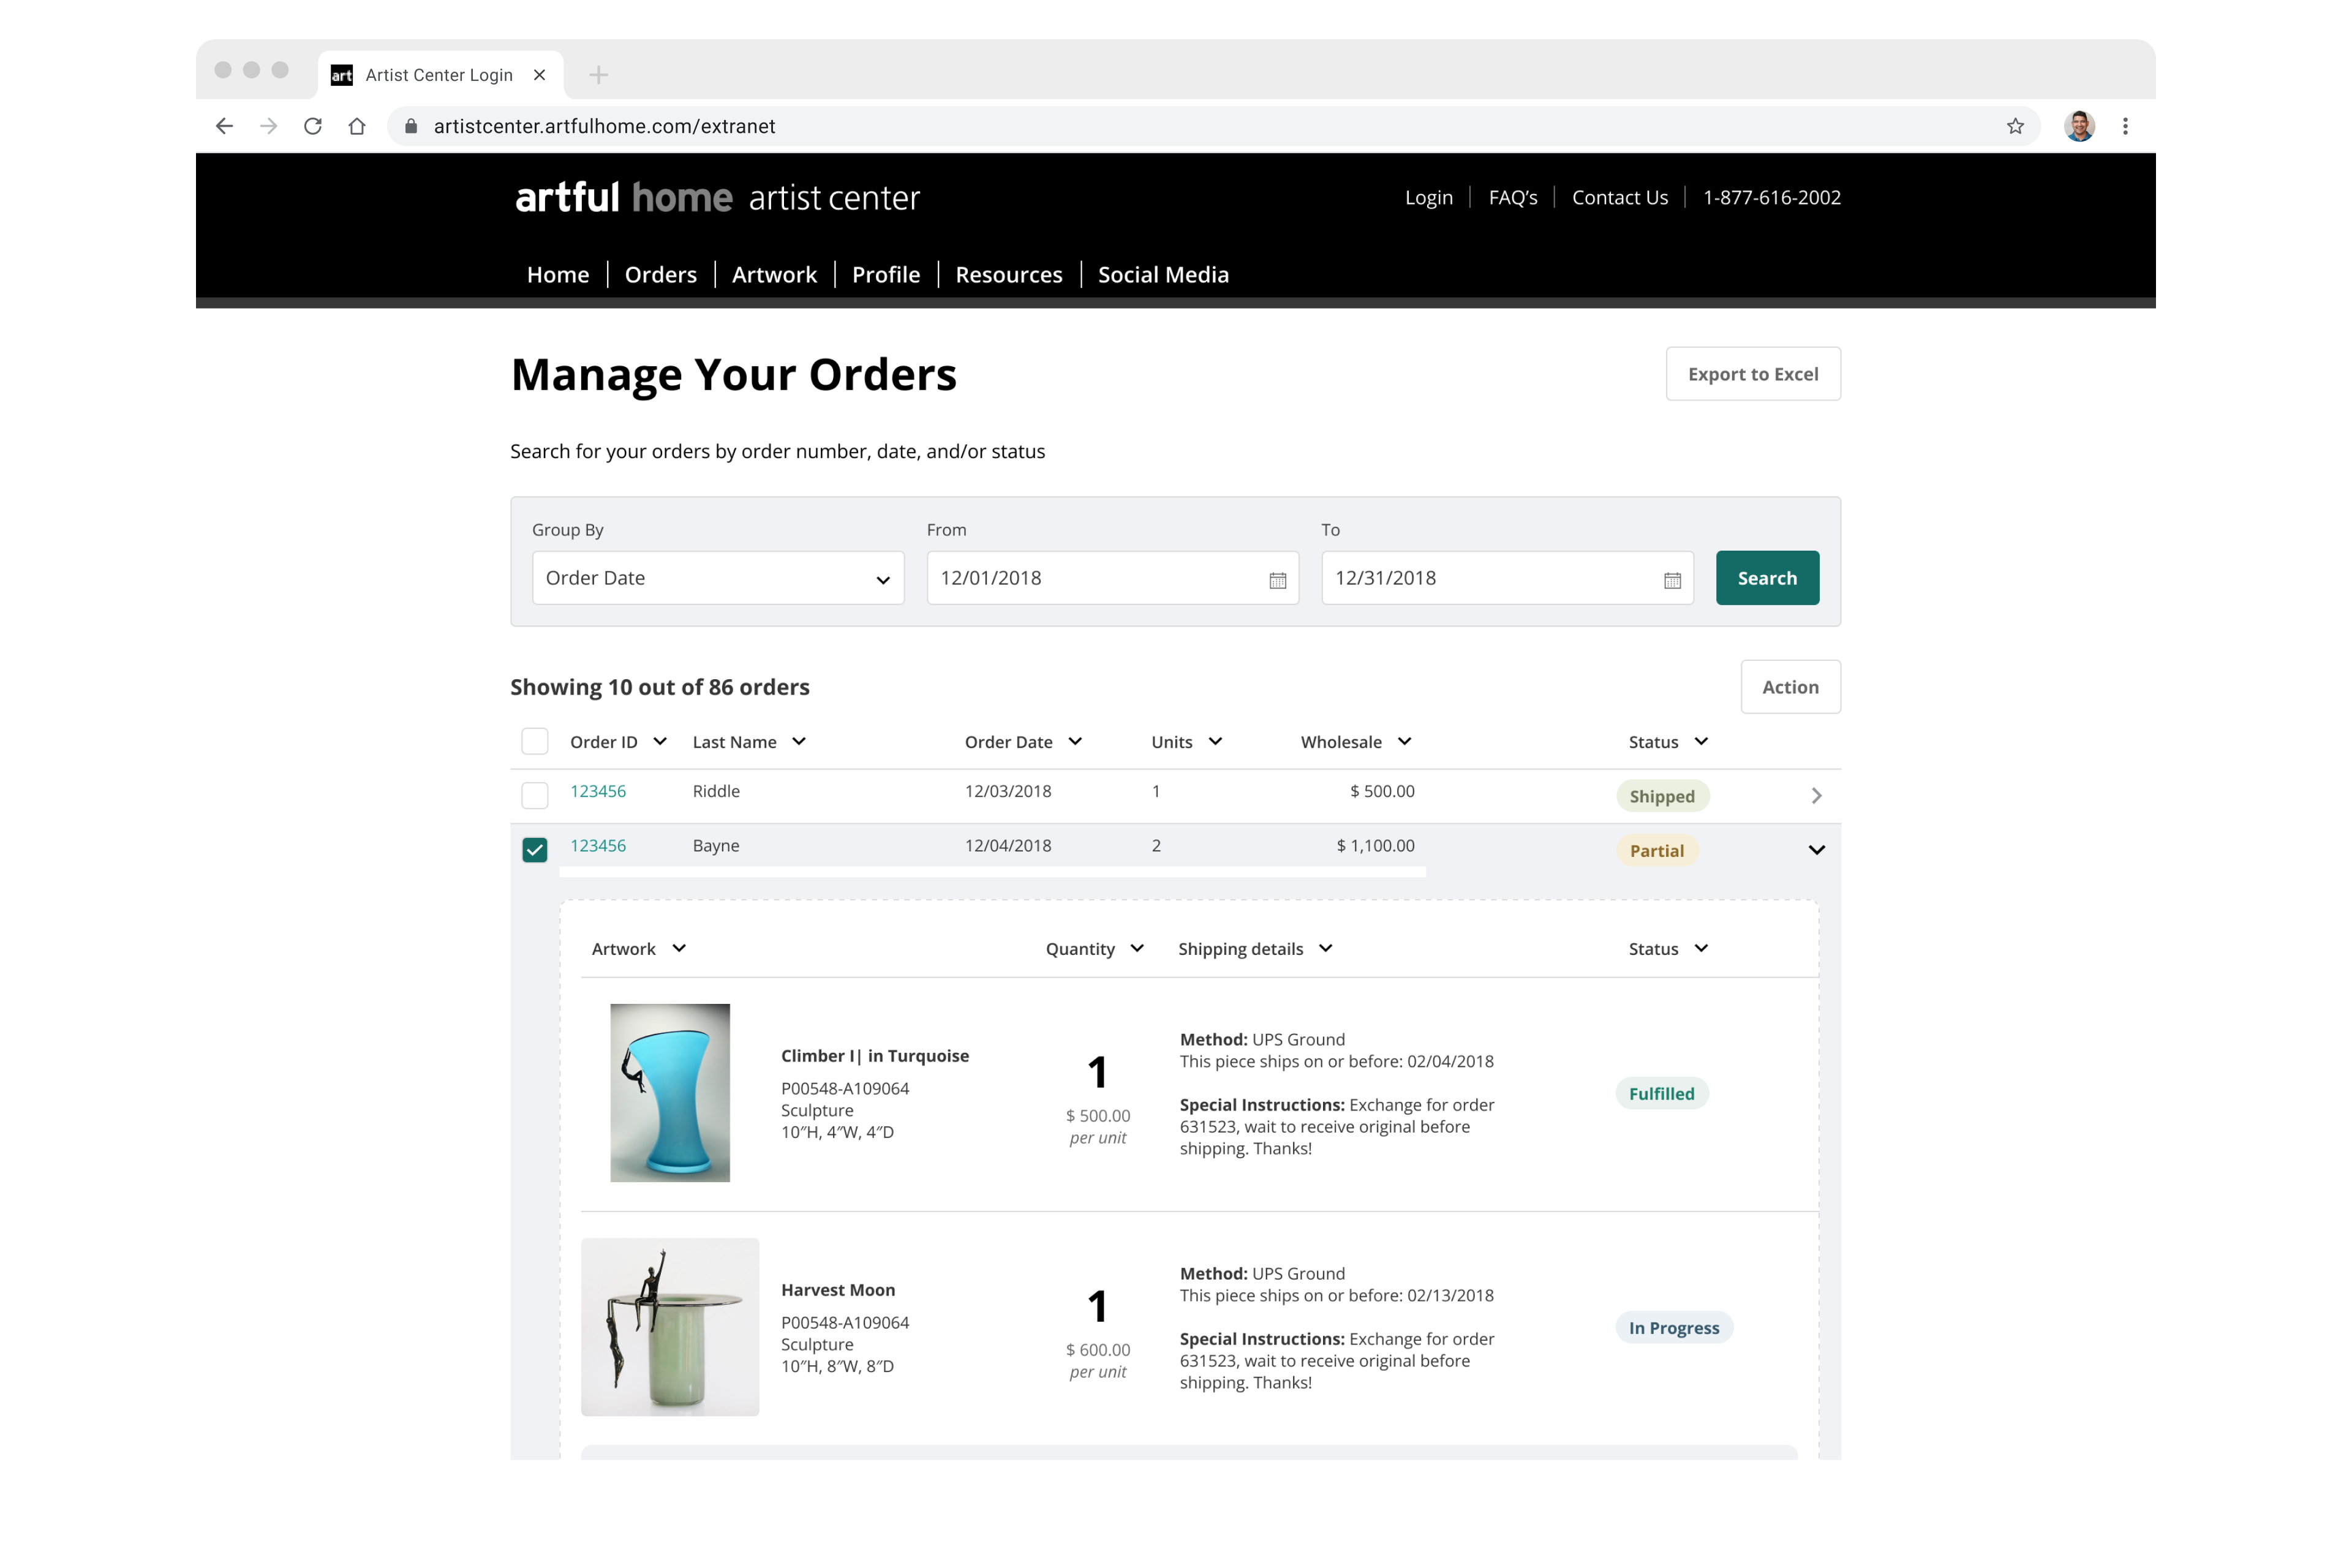Click the user profile avatar
Image resolution: width=2352 pixels, height=1568 pixels.
tap(2079, 126)
